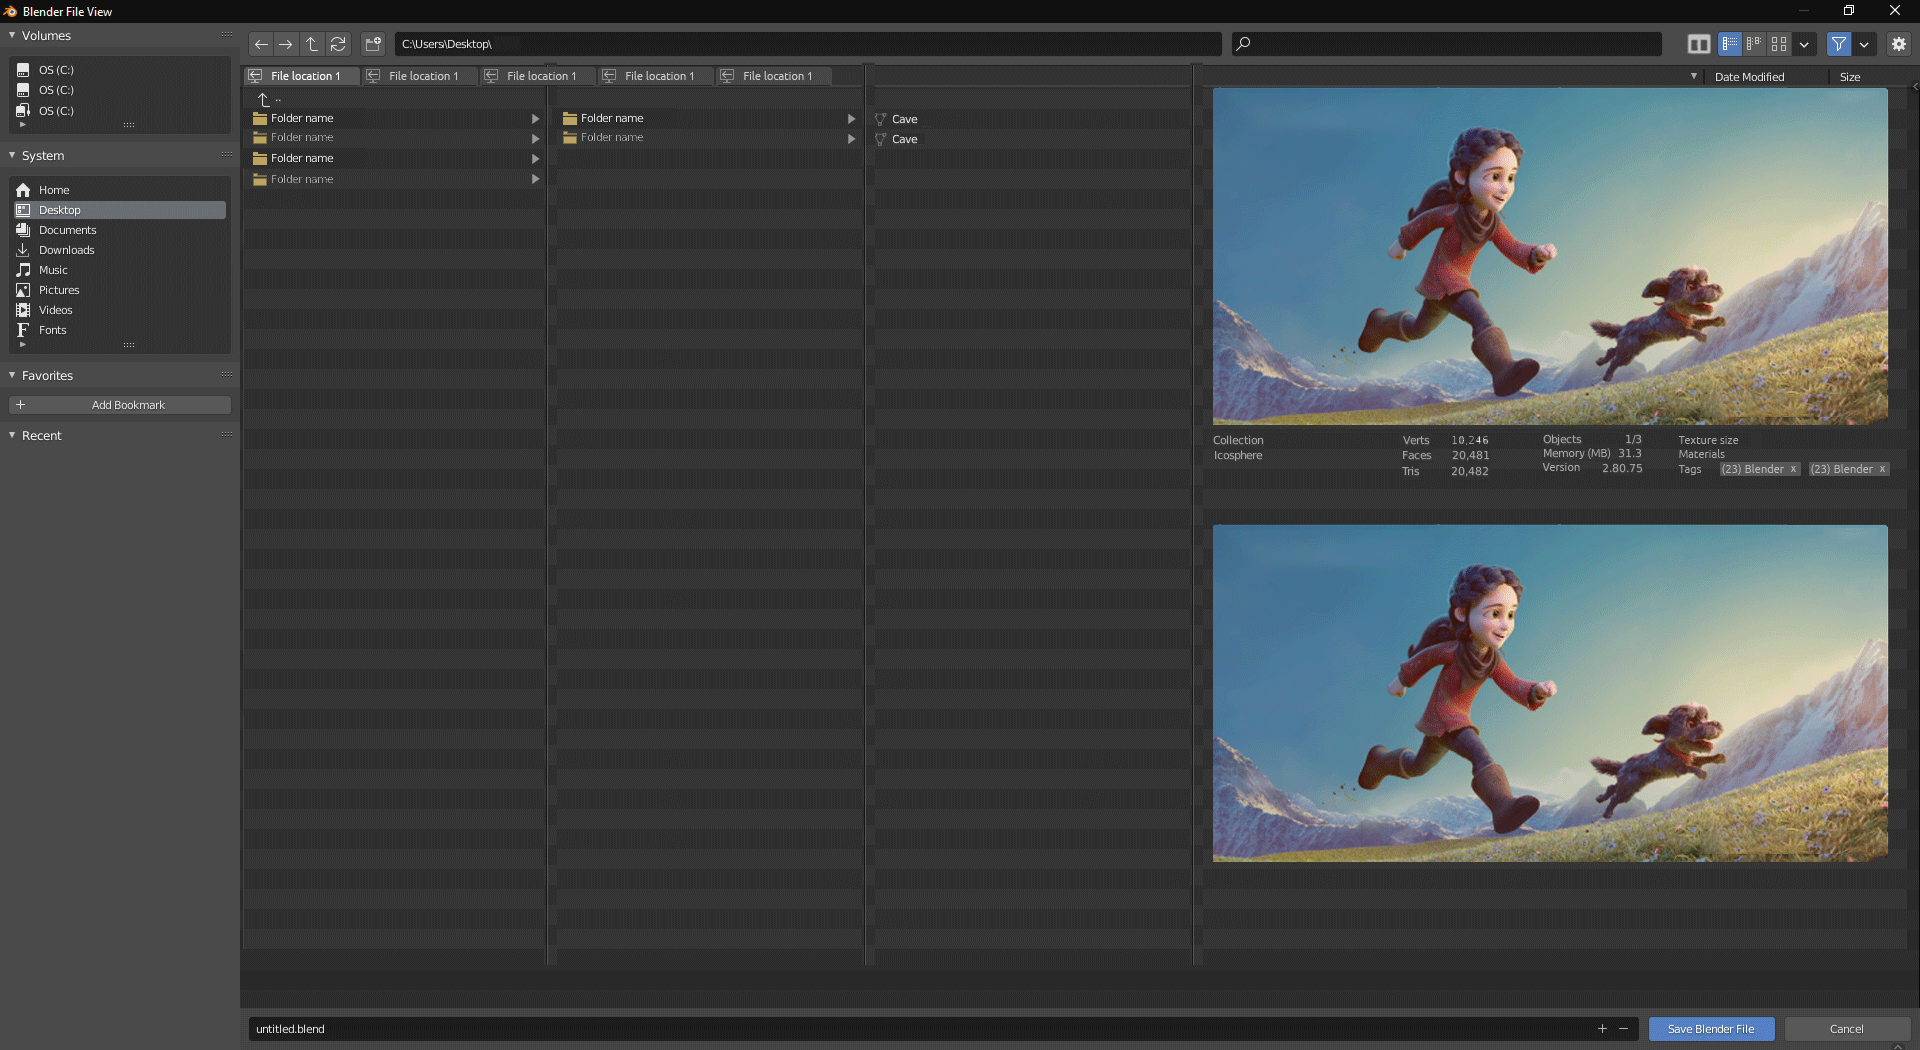Collapse the Favorites panel
The image size is (1920, 1050).
pyautogui.click(x=12, y=375)
